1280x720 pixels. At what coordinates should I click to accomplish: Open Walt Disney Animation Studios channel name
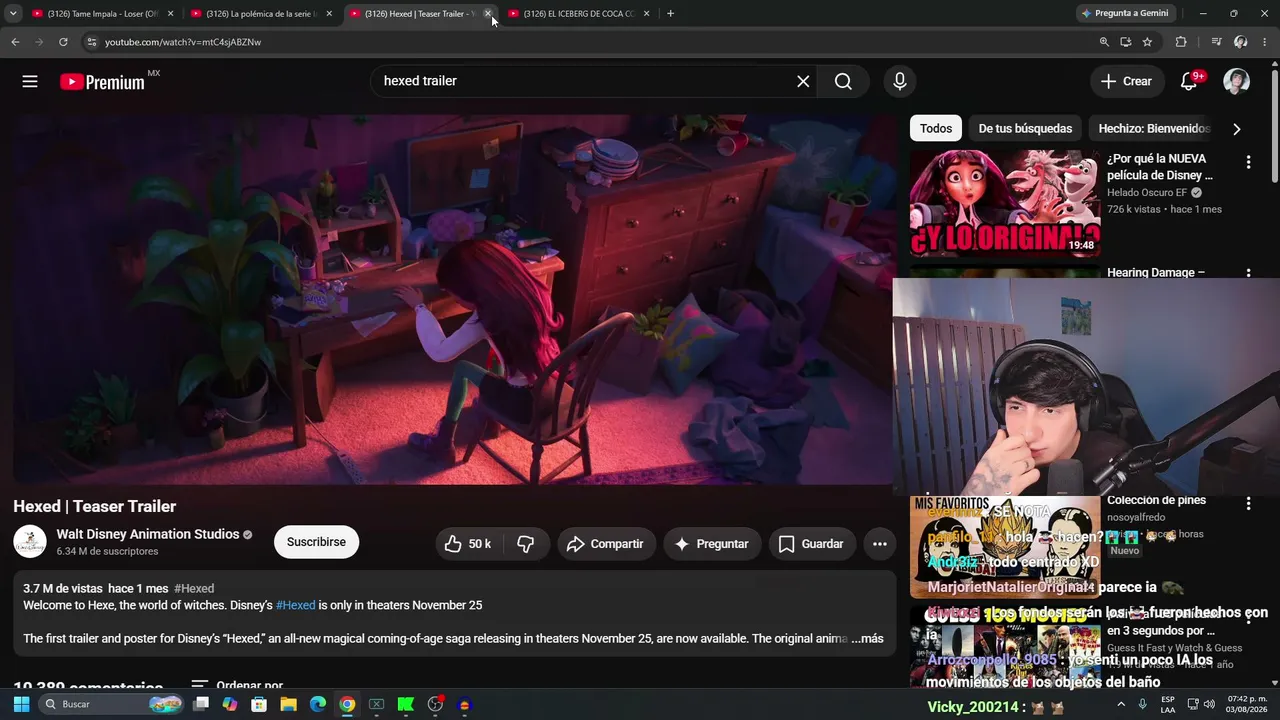click(x=148, y=534)
